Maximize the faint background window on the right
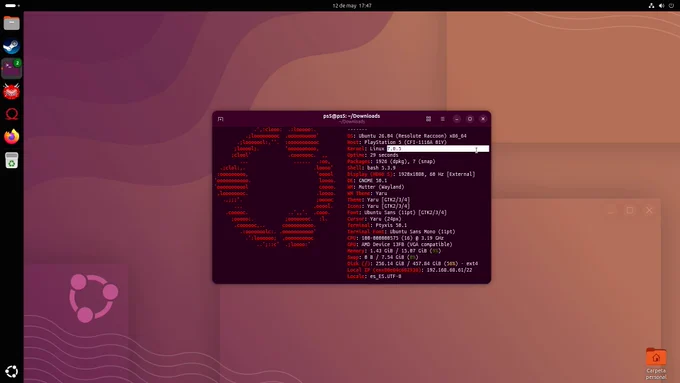The image size is (680, 383). point(630,210)
